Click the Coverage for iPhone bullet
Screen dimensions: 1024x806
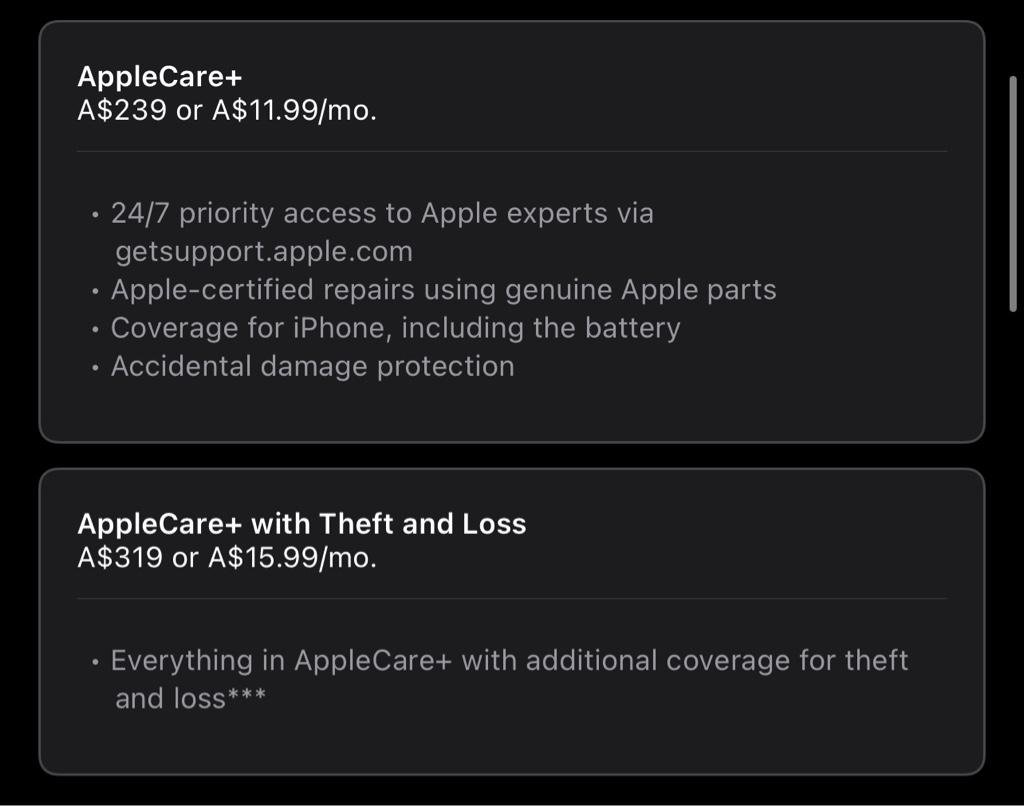pos(395,328)
